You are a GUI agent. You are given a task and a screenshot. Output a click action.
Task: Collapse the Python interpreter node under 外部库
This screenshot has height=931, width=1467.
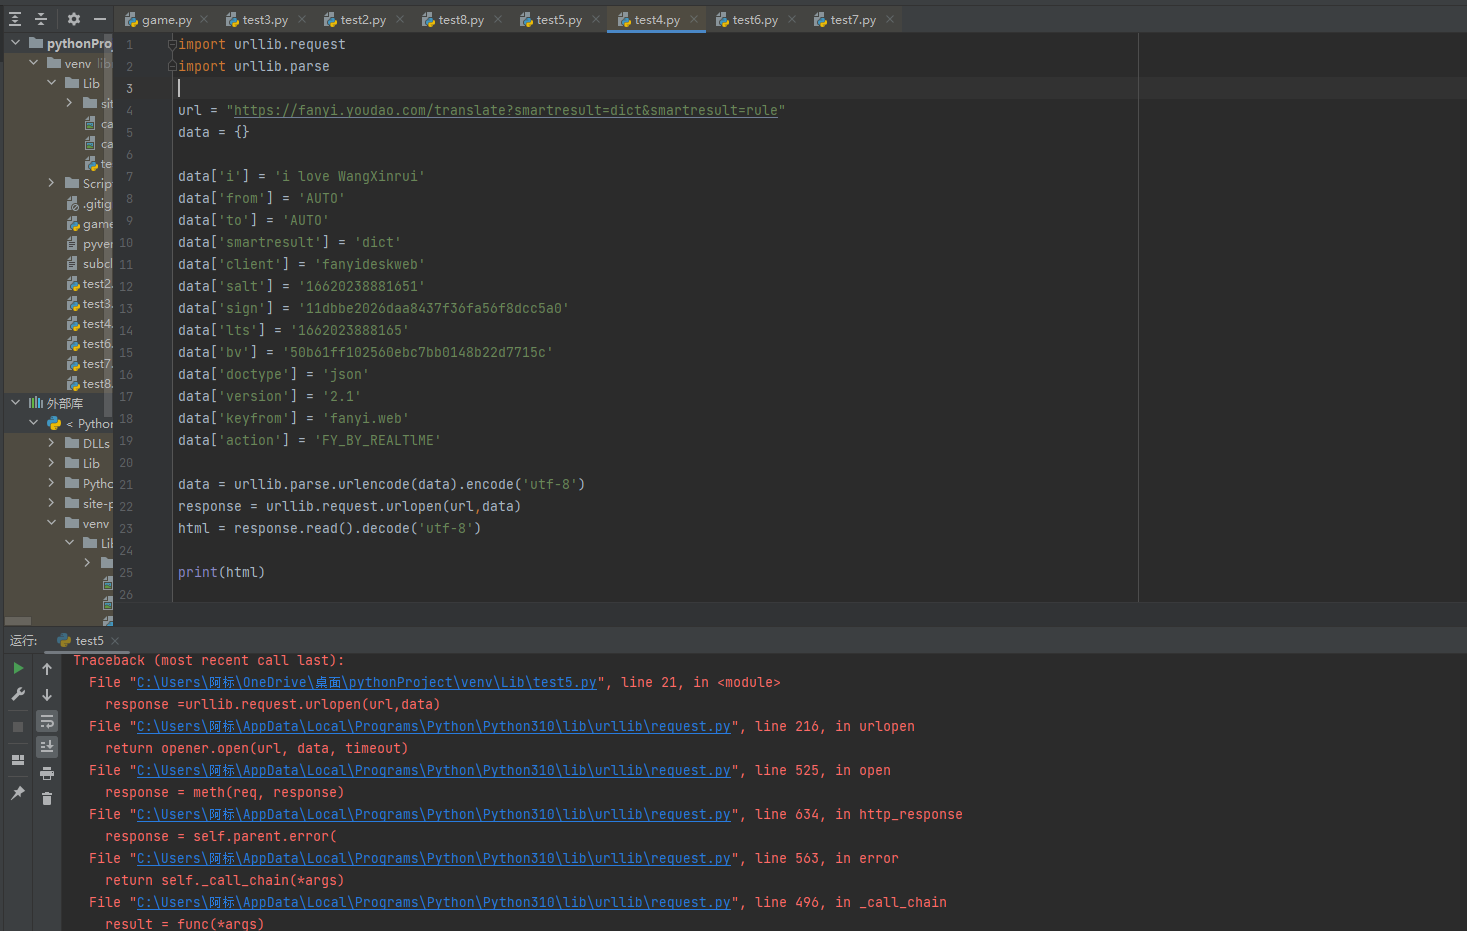pos(34,423)
